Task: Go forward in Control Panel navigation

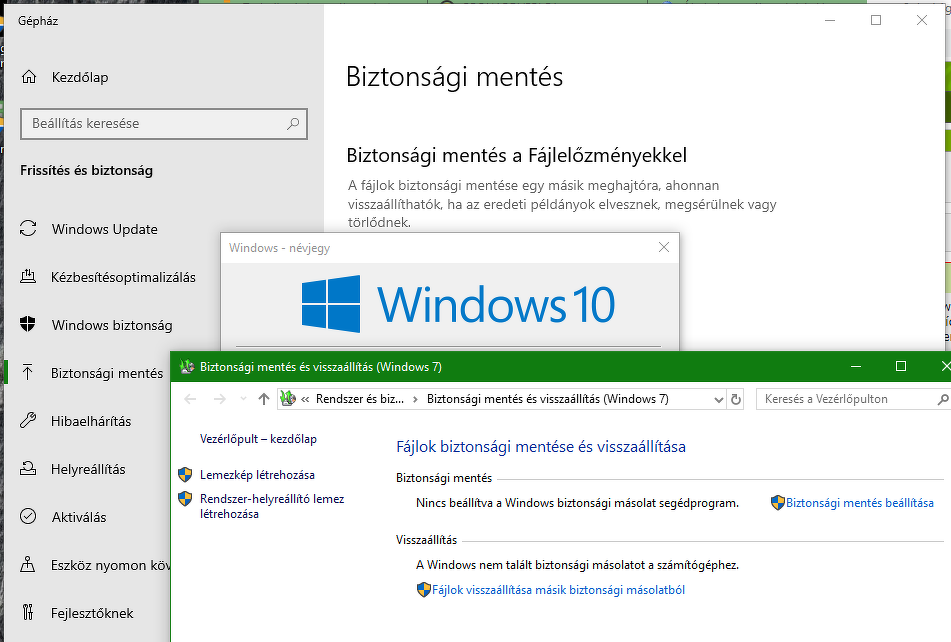Action: pos(220,399)
